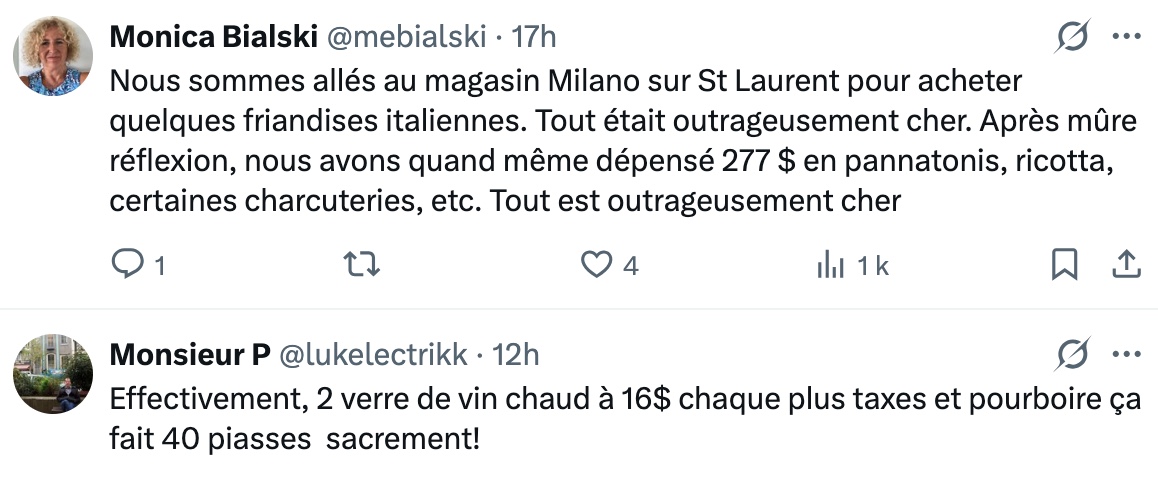Click Monsieur P display name
The width and height of the screenshot is (1158, 478).
189,354
